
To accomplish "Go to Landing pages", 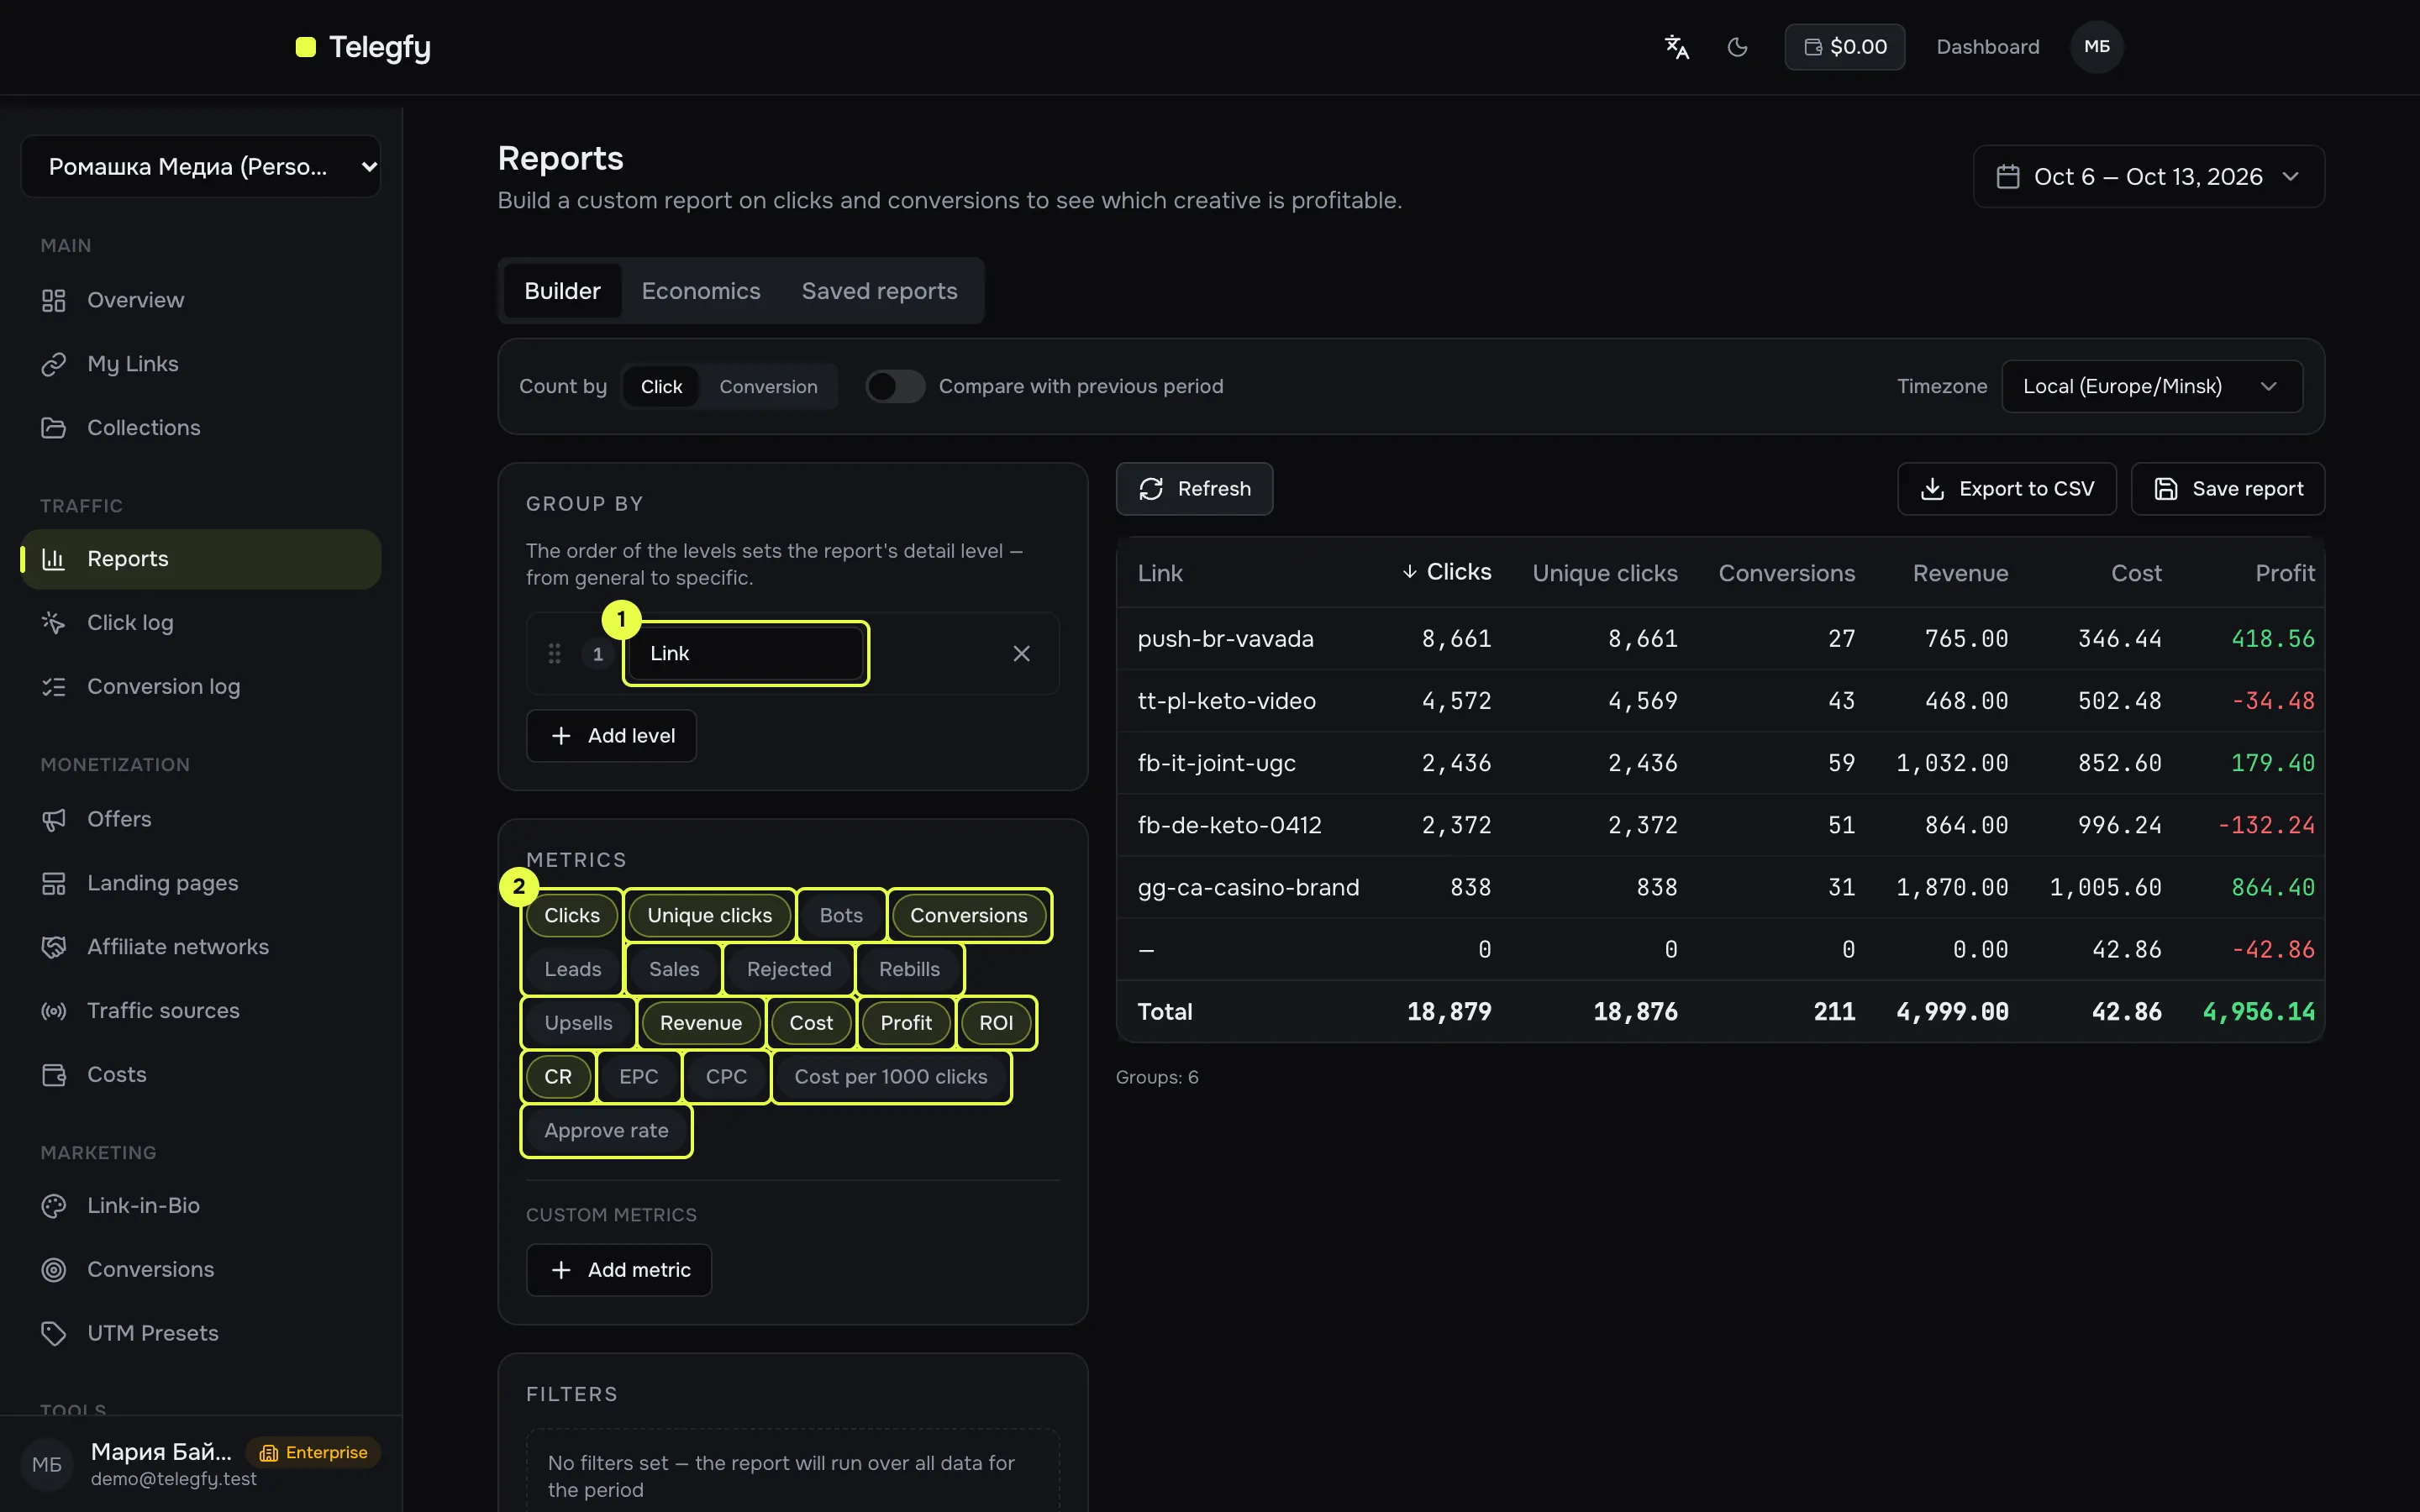I will [200, 883].
